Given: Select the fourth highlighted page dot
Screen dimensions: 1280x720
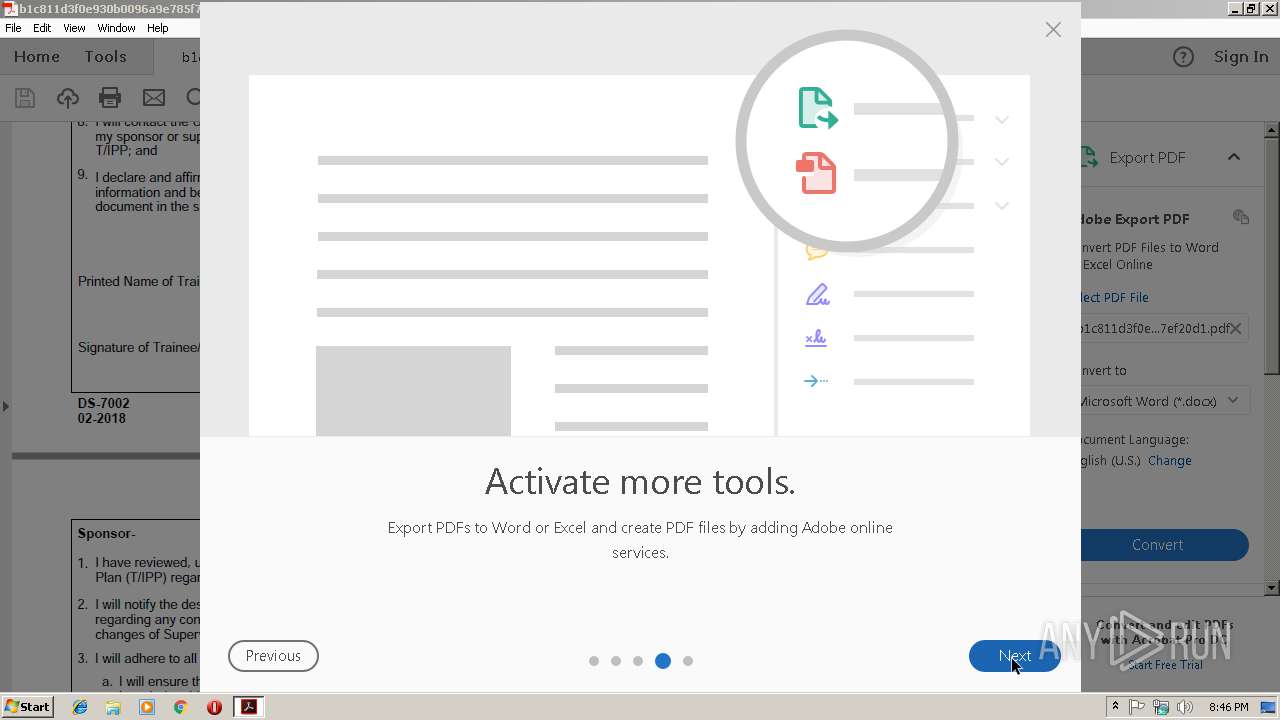Looking at the screenshot, I should tap(662, 661).
